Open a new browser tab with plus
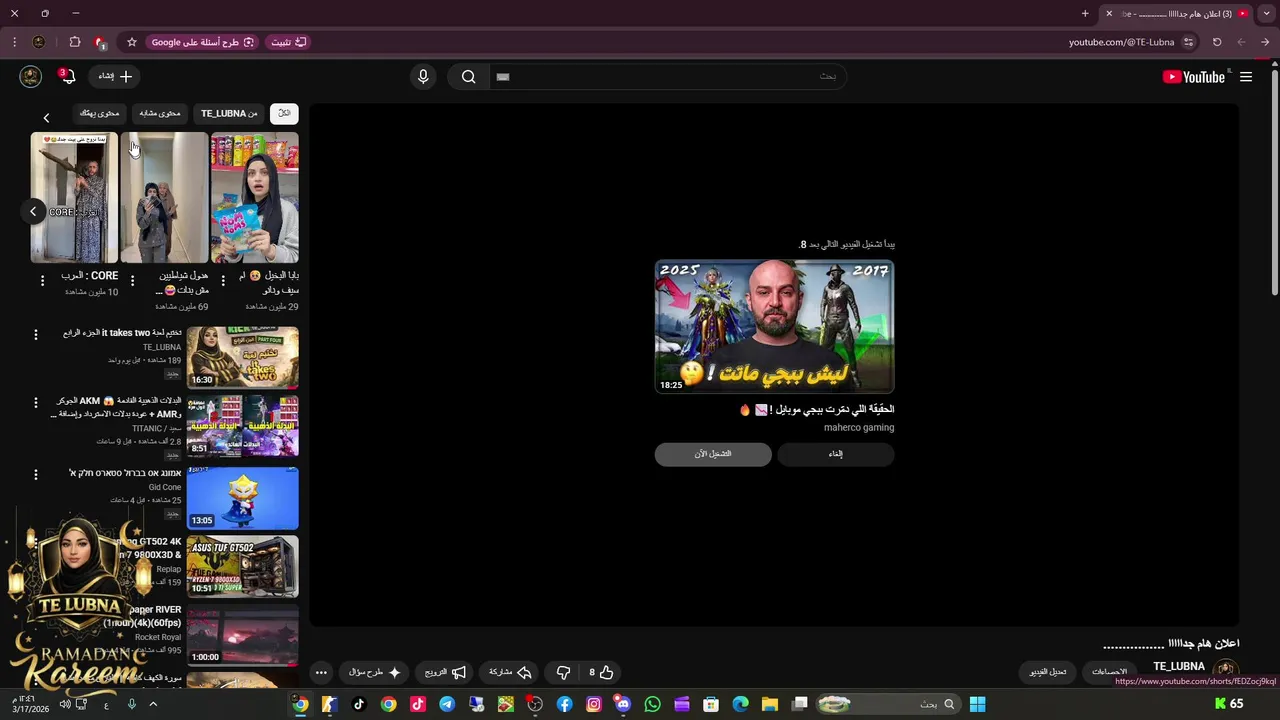 click(1085, 13)
